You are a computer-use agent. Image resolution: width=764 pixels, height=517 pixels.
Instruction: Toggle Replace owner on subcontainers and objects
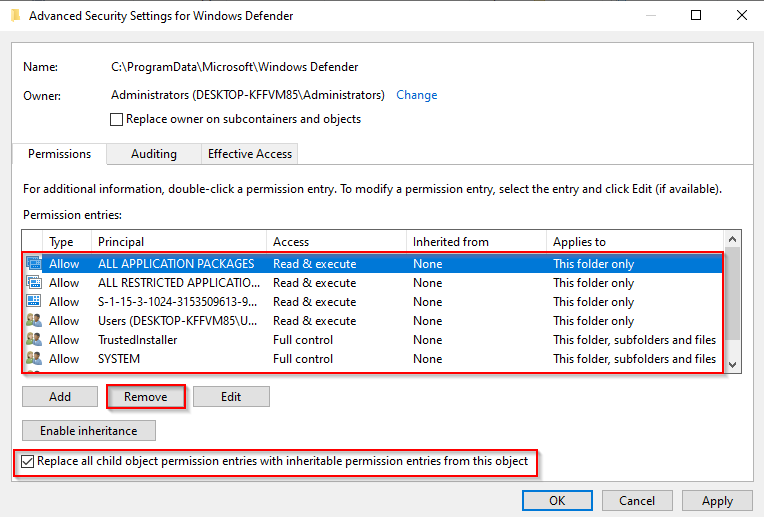pos(116,119)
